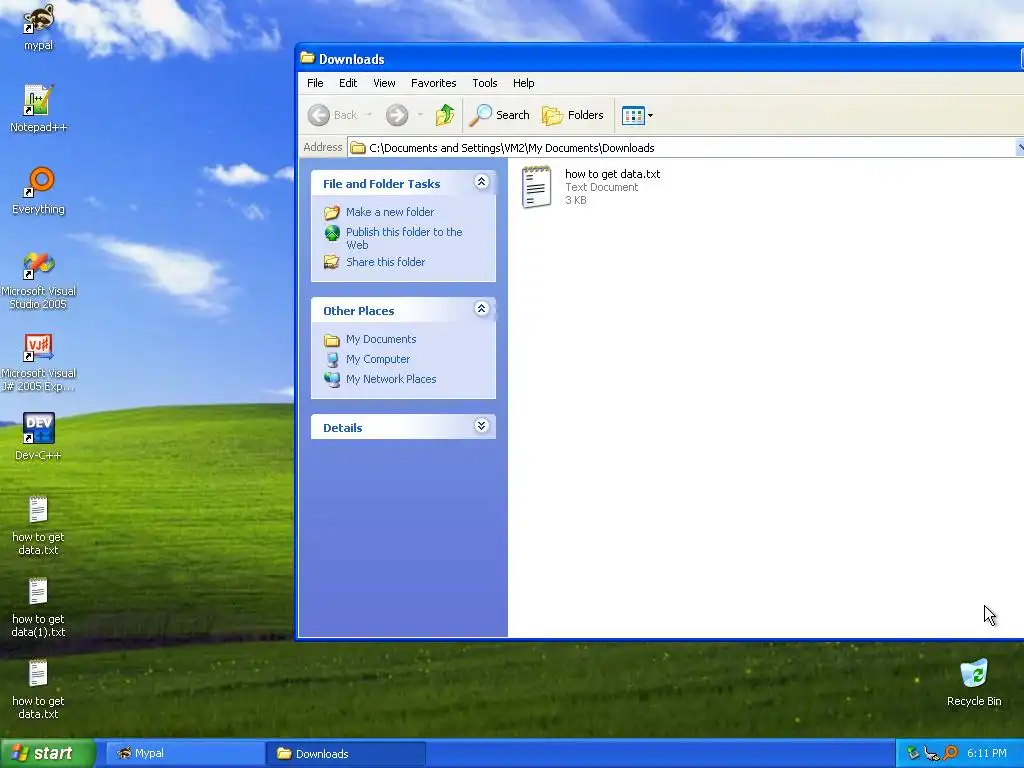The image size is (1024, 768).
Task: Expand the Details panel
Action: [481, 426]
